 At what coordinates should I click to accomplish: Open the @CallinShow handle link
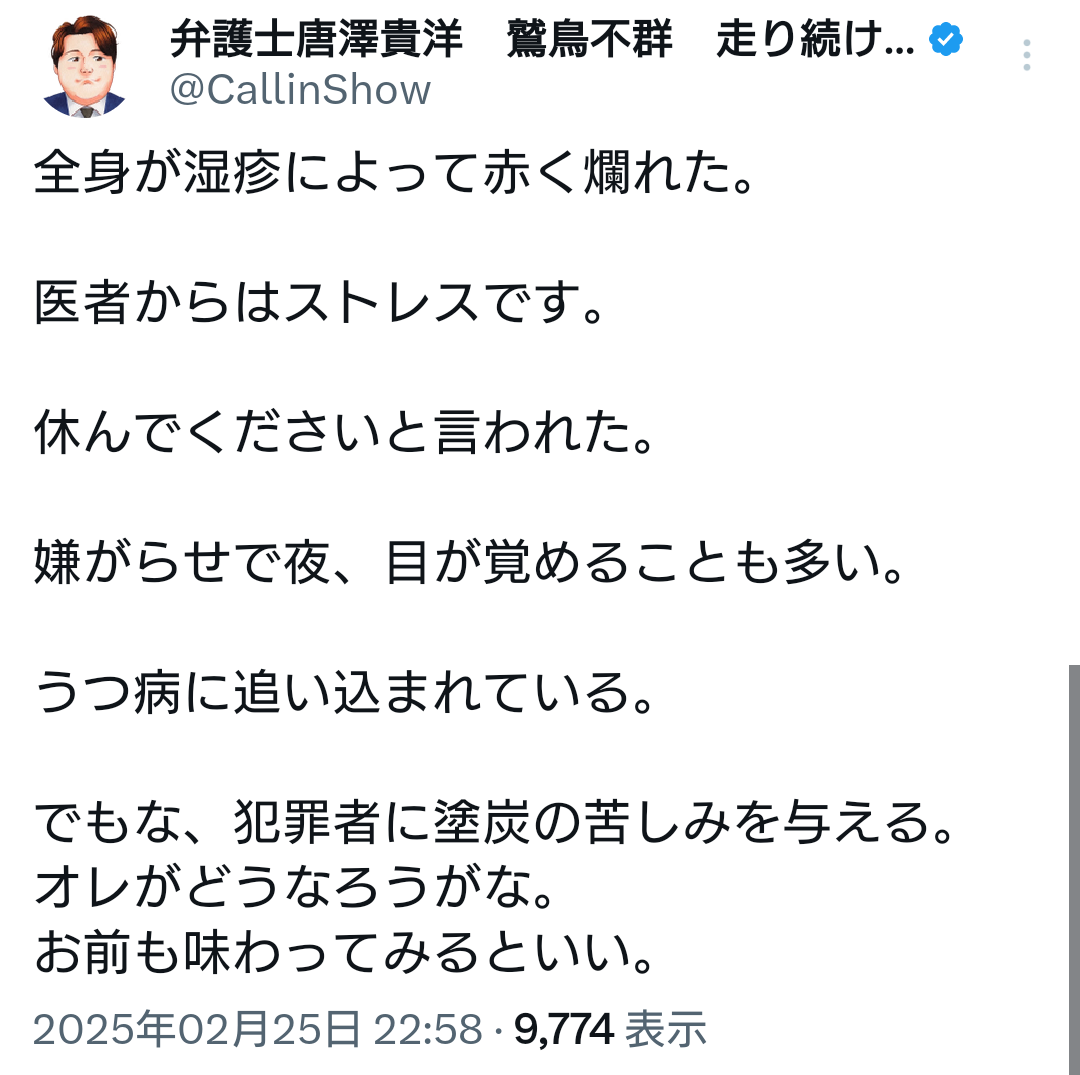(x=300, y=90)
